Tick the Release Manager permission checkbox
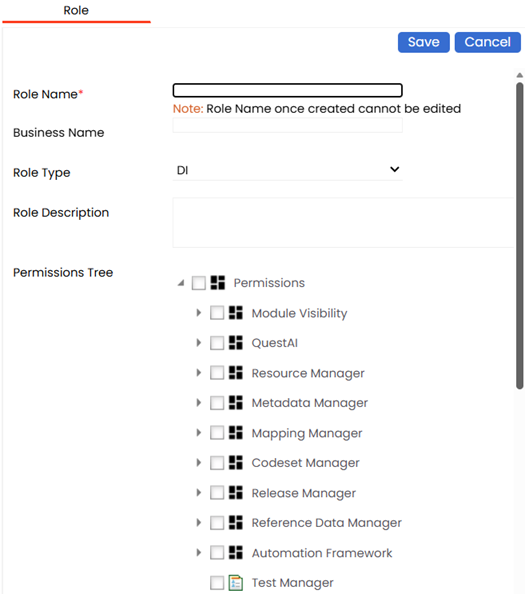Screen dimensions: 525x594 click(x=217, y=492)
